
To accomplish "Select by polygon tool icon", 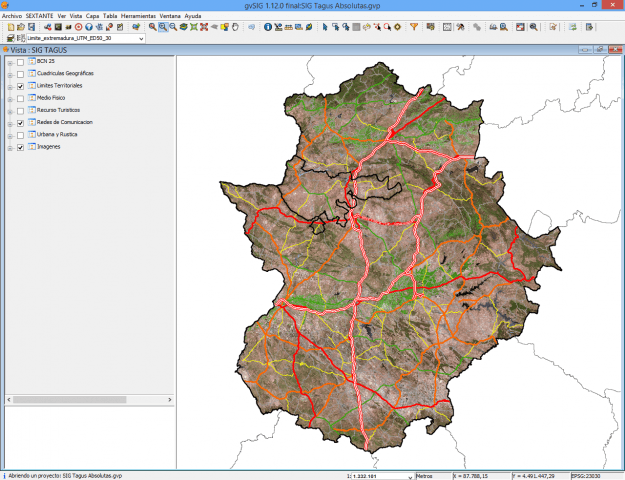I will pos(346,27).
